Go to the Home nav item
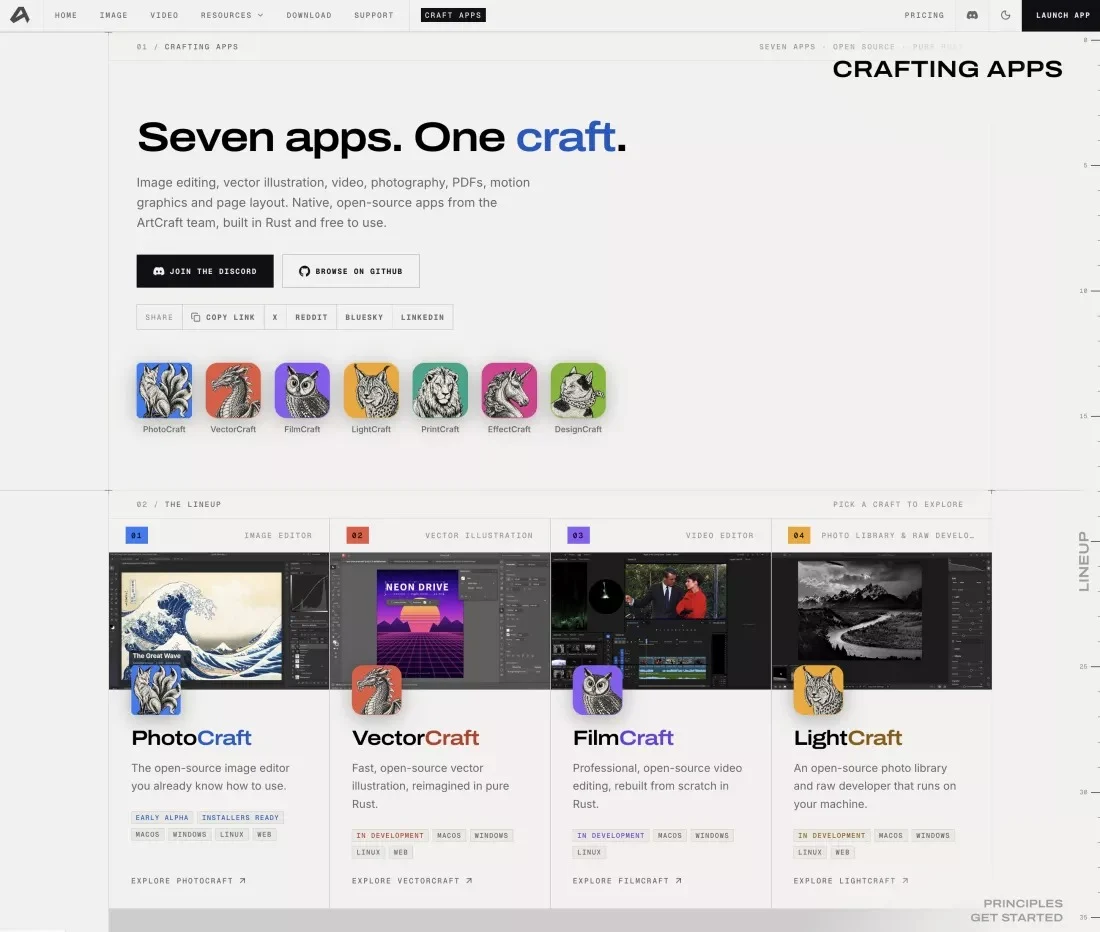 [x=66, y=15]
